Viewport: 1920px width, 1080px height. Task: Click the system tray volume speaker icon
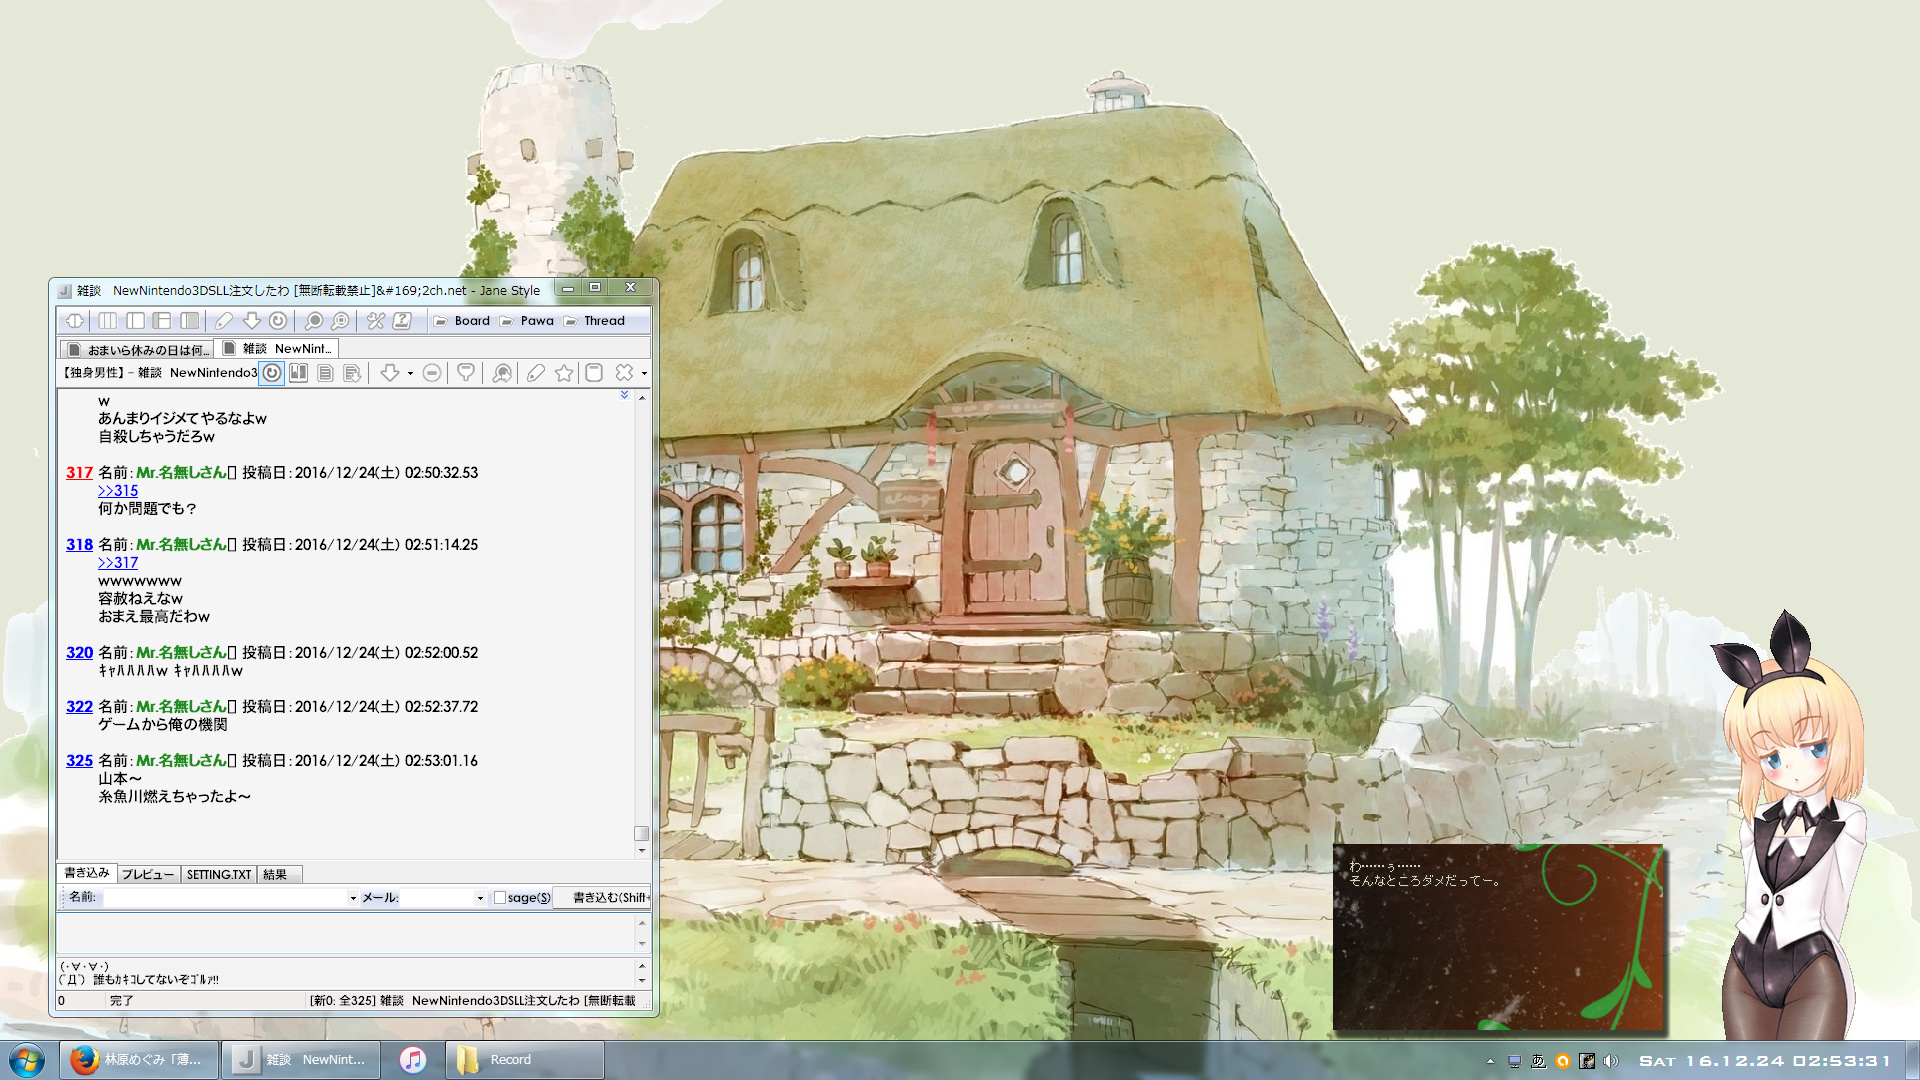click(1610, 1061)
